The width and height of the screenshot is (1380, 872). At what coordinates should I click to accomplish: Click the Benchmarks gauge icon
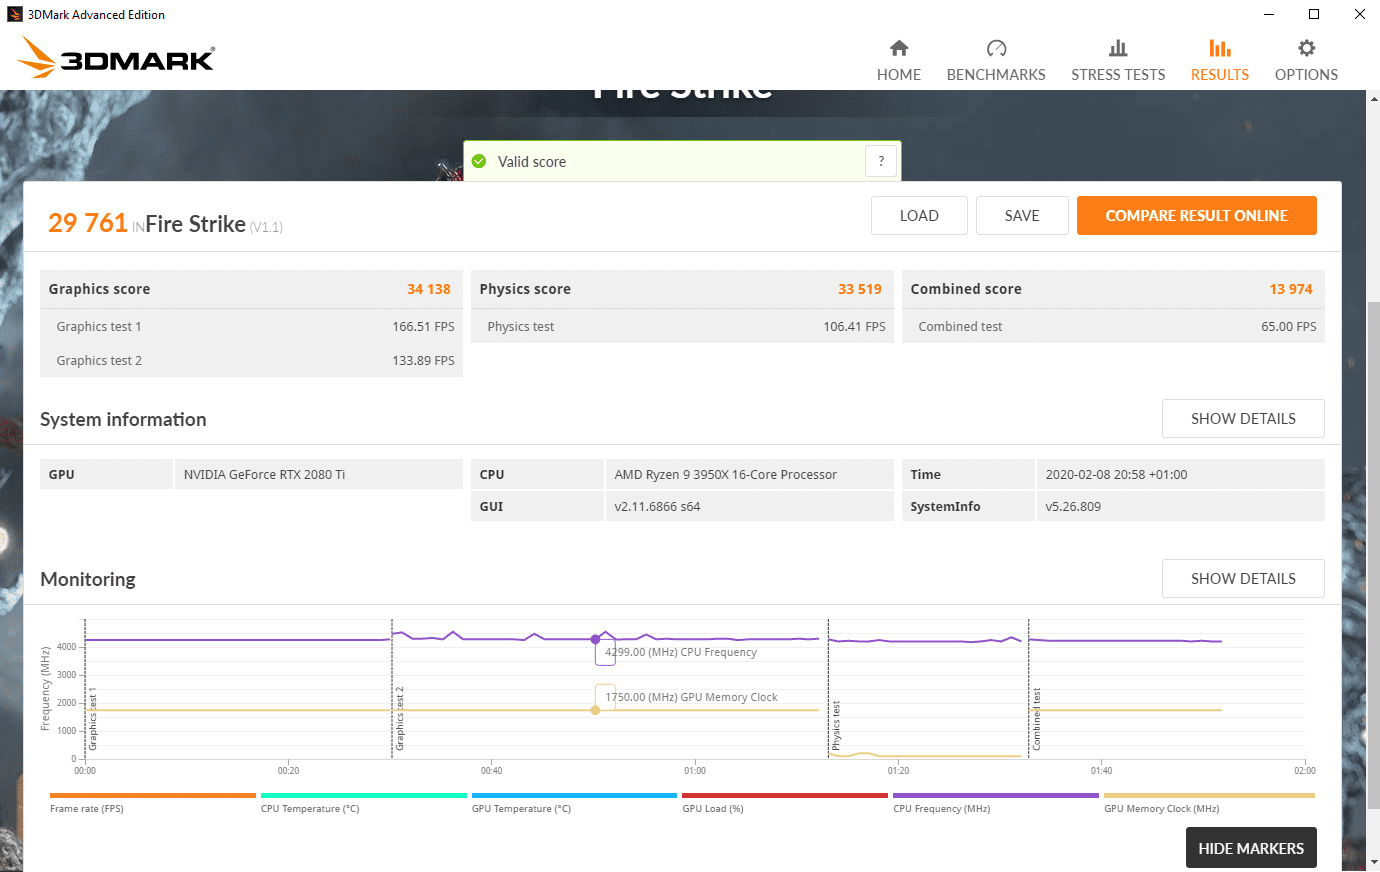point(996,48)
